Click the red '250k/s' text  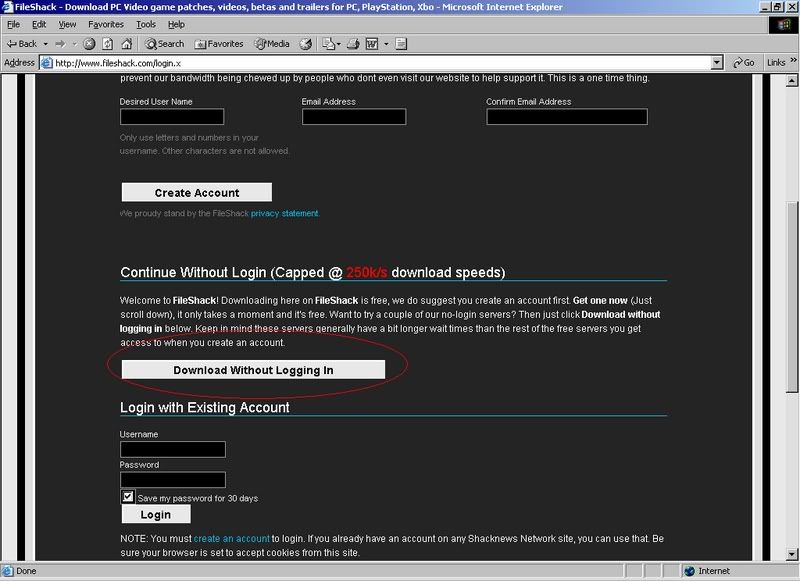coord(366,272)
